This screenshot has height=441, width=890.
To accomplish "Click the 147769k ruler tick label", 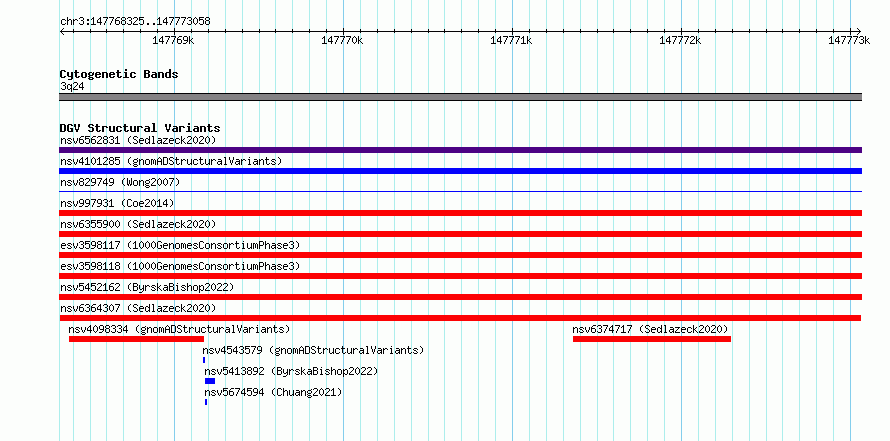I will pyautogui.click(x=174, y=40).
